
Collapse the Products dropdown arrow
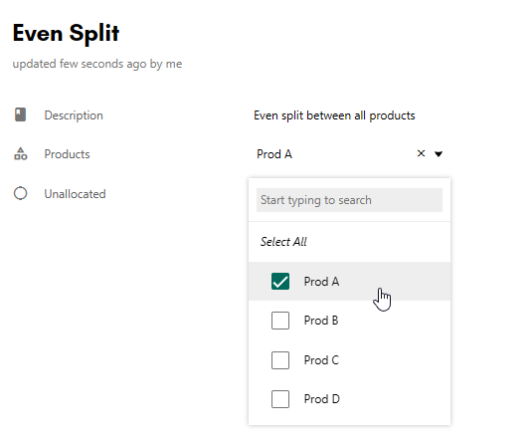click(x=438, y=154)
